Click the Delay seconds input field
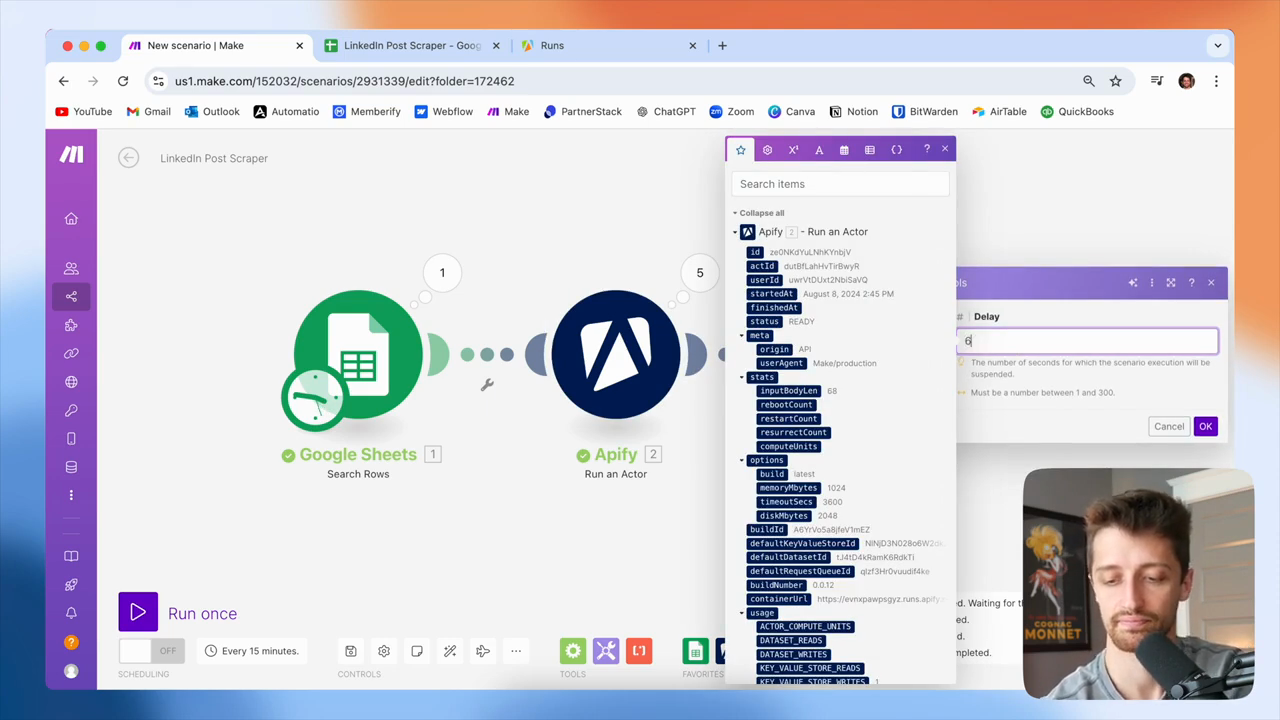The image size is (1280, 720). click(1087, 341)
